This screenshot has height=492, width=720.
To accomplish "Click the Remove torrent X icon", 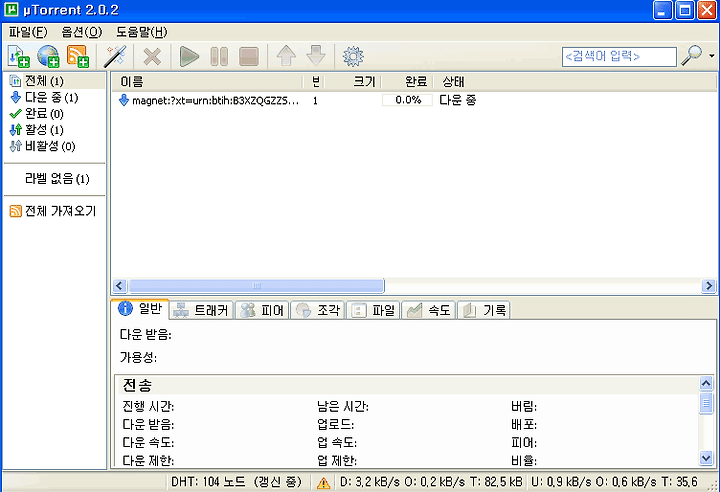I will point(152,57).
